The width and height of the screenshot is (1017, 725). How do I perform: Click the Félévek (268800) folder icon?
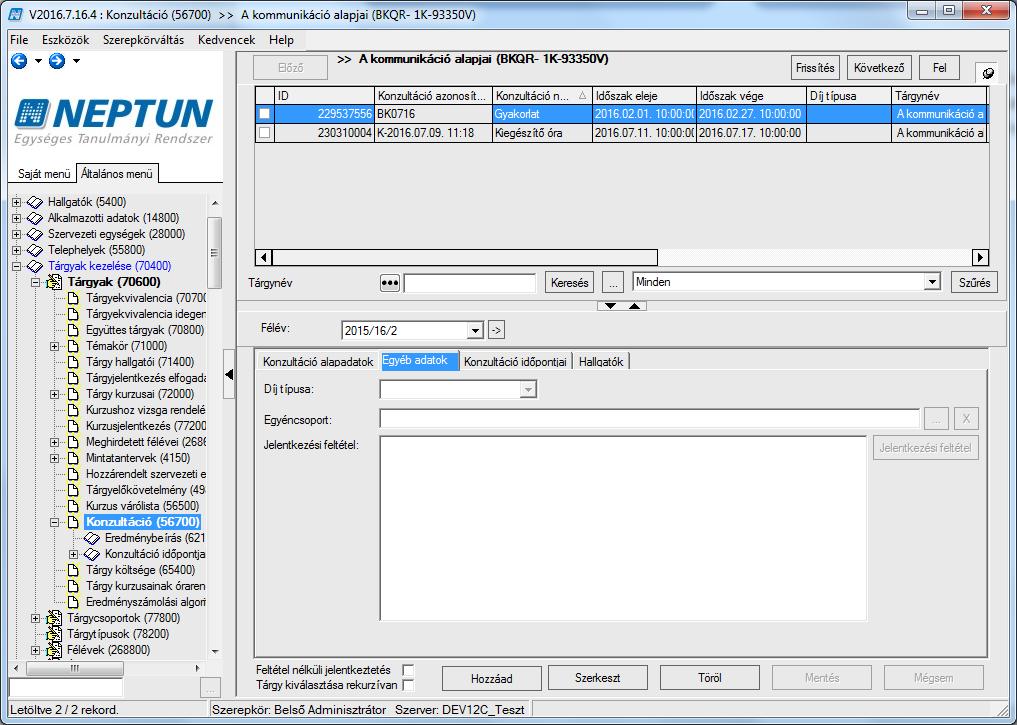[54, 650]
